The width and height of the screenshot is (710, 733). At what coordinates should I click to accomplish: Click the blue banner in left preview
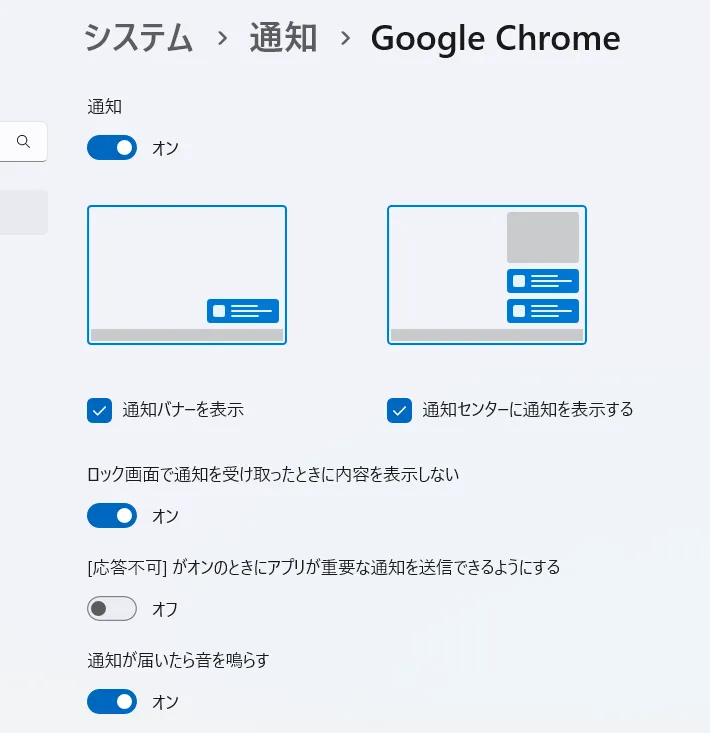click(x=243, y=311)
